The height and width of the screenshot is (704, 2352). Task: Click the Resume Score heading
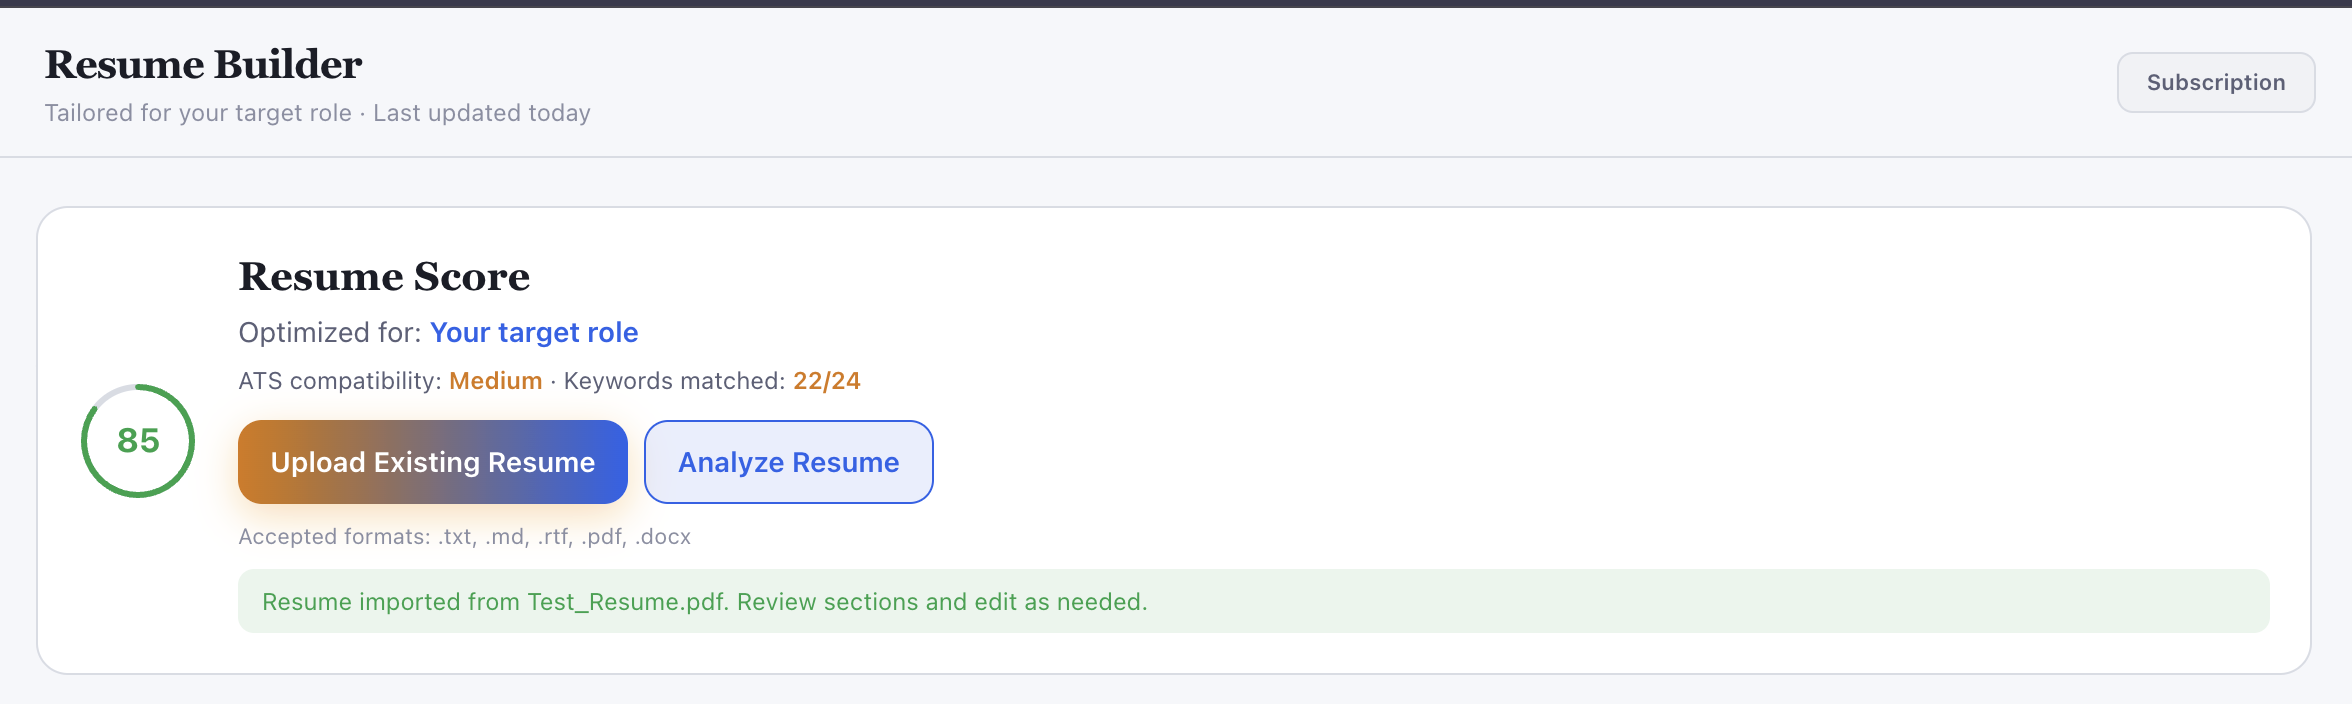click(x=384, y=276)
